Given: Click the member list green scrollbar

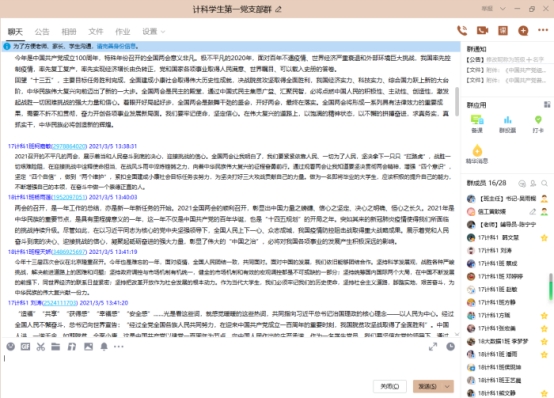Looking at the screenshot, I should [x=551, y=286].
